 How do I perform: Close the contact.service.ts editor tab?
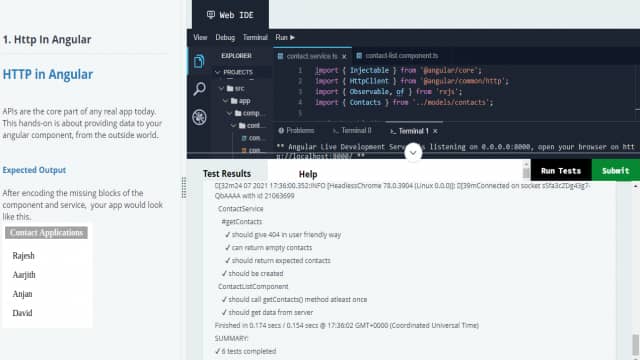(344, 56)
